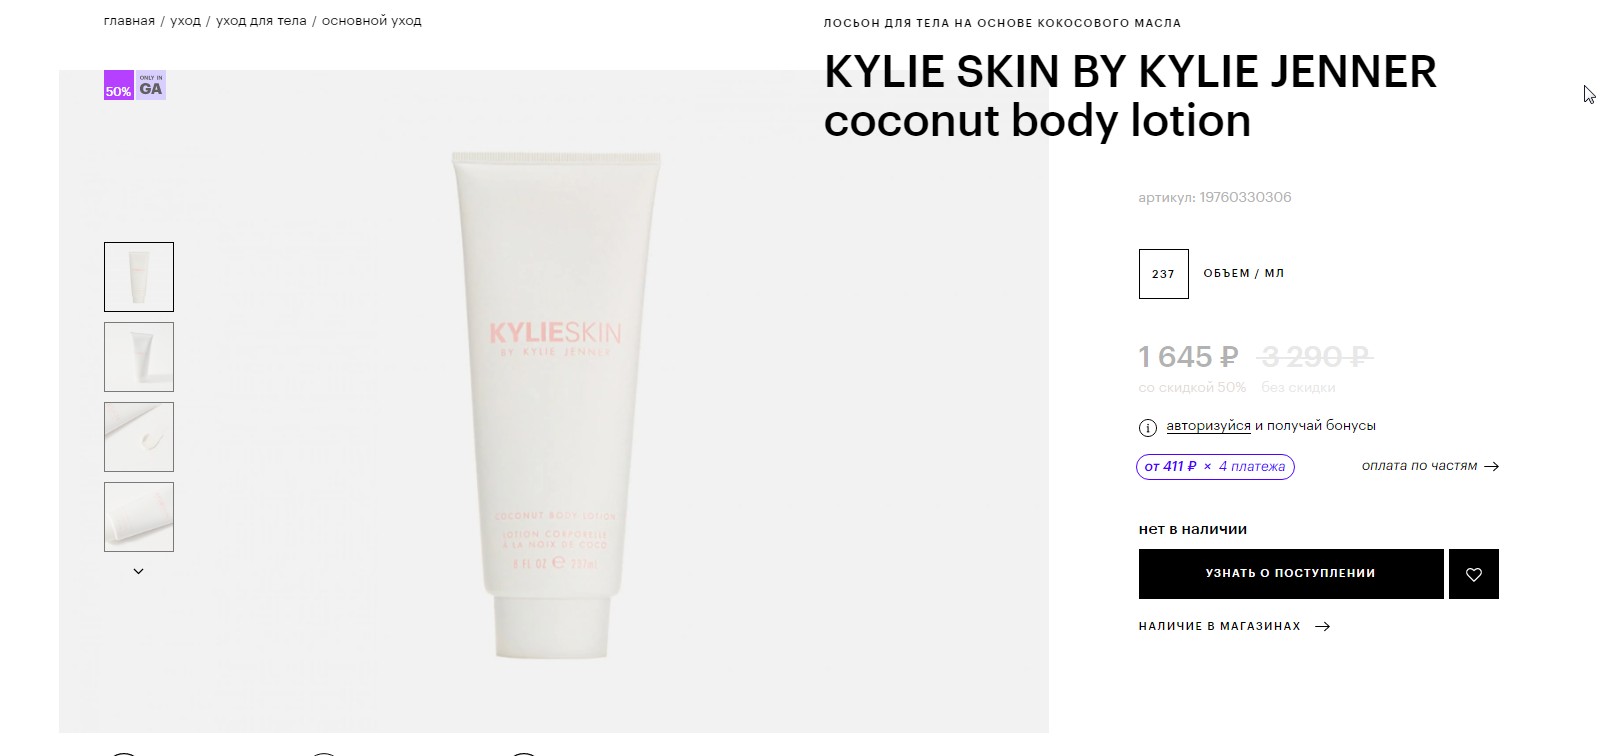Open the оплата по частям link
Screen dimensions: 1615x756
(x=1419, y=466)
